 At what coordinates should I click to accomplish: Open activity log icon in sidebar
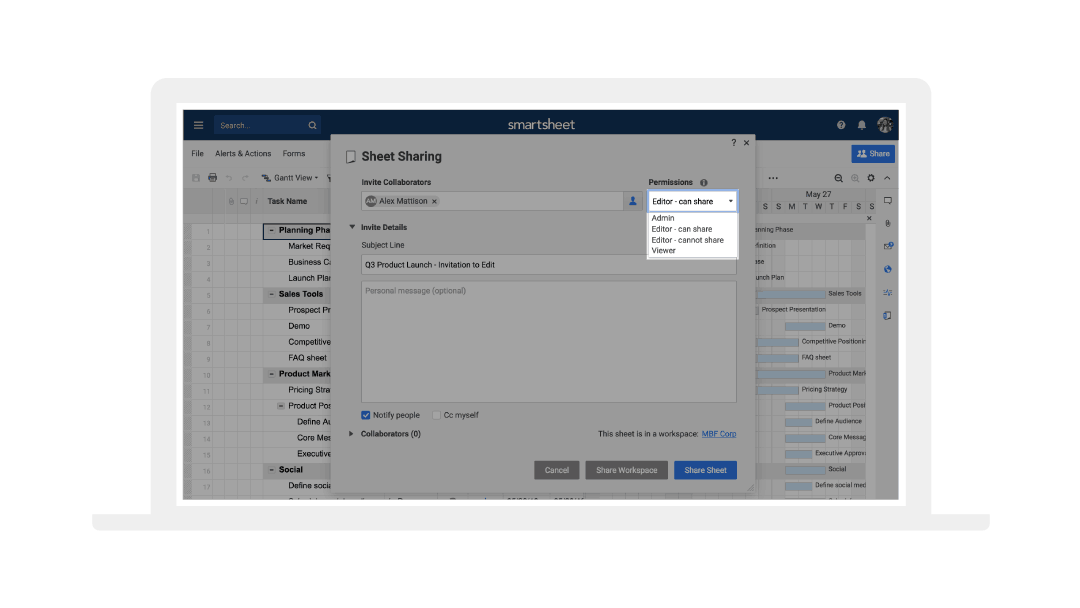tap(887, 293)
